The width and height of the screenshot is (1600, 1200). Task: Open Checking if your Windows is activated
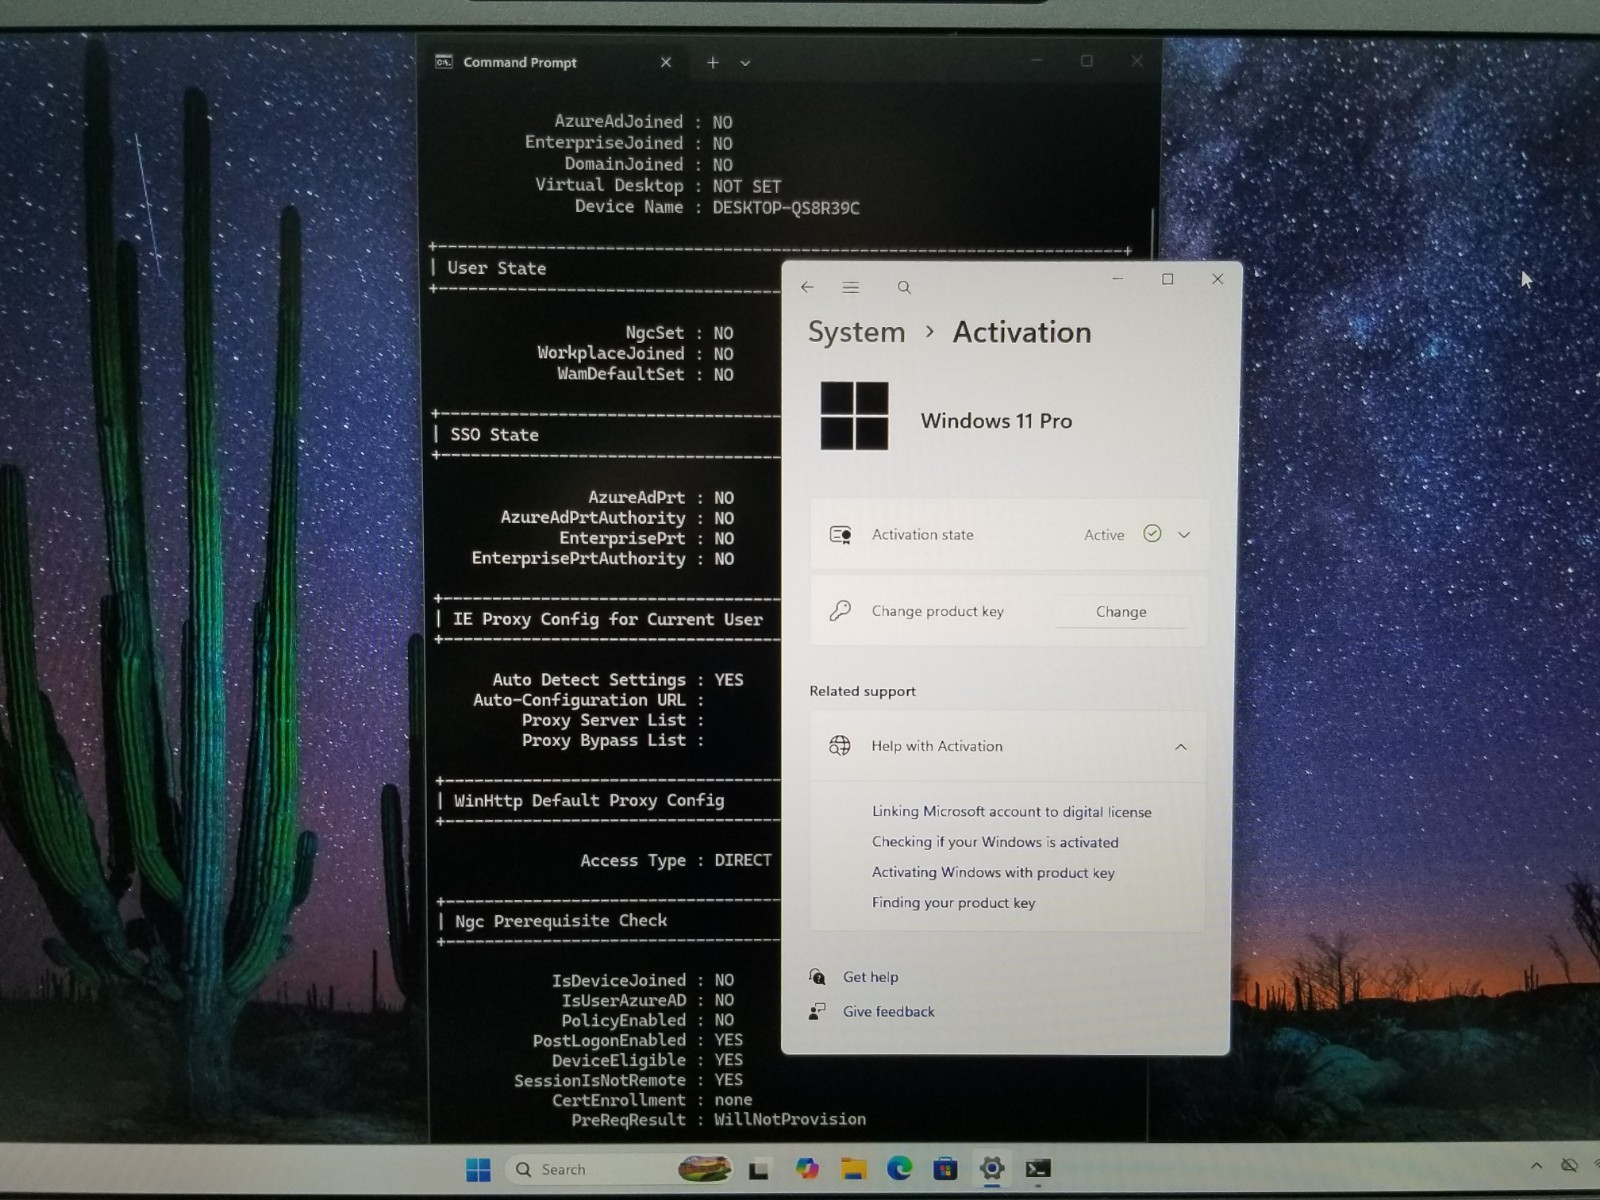pyautogui.click(x=995, y=842)
